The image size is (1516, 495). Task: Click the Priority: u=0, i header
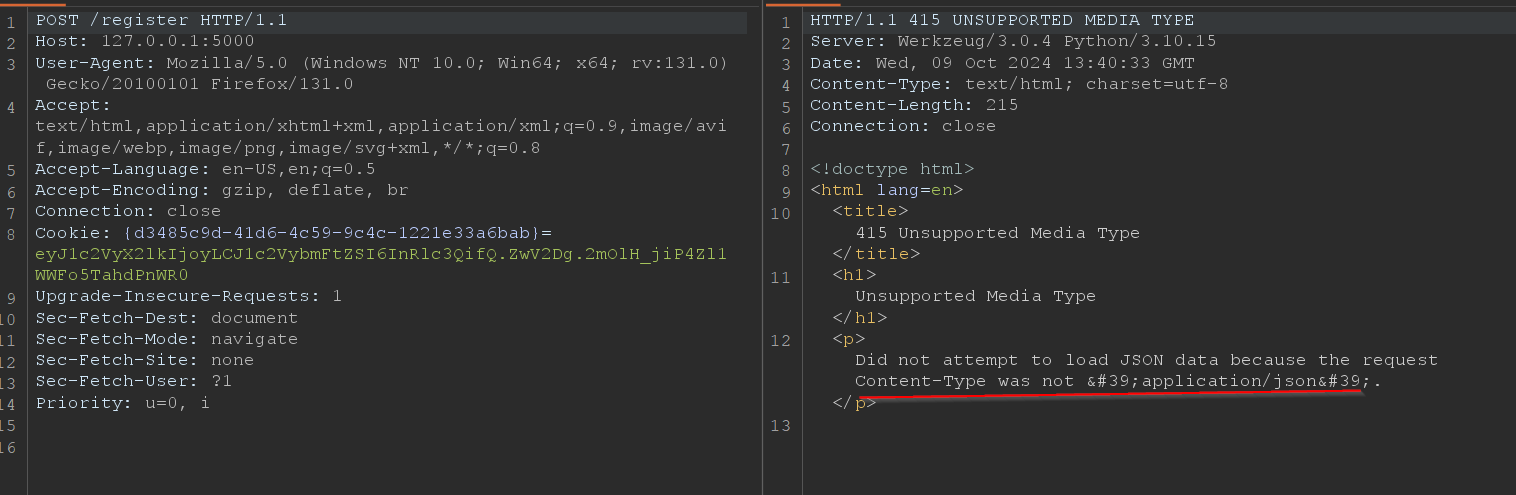click(x=122, y=403)
